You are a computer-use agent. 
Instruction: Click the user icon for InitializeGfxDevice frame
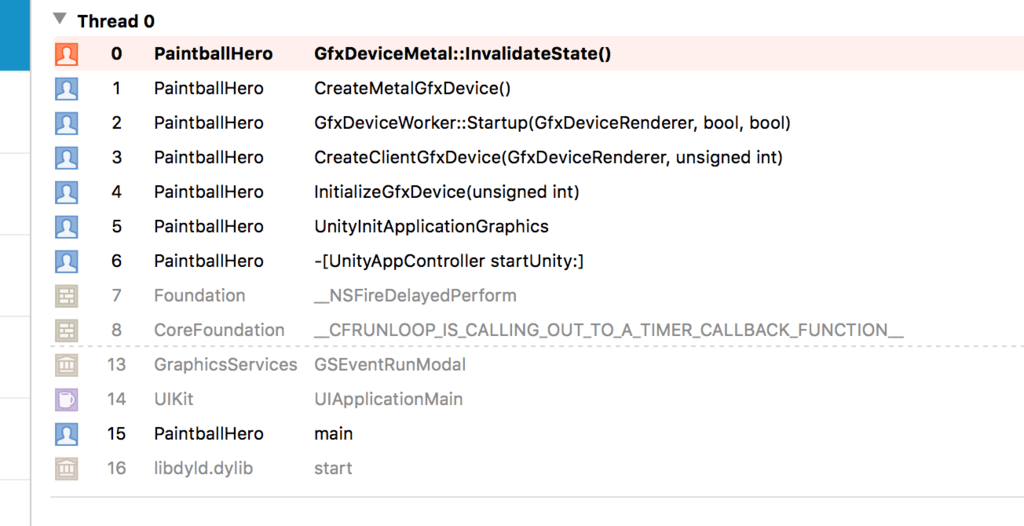67,192
